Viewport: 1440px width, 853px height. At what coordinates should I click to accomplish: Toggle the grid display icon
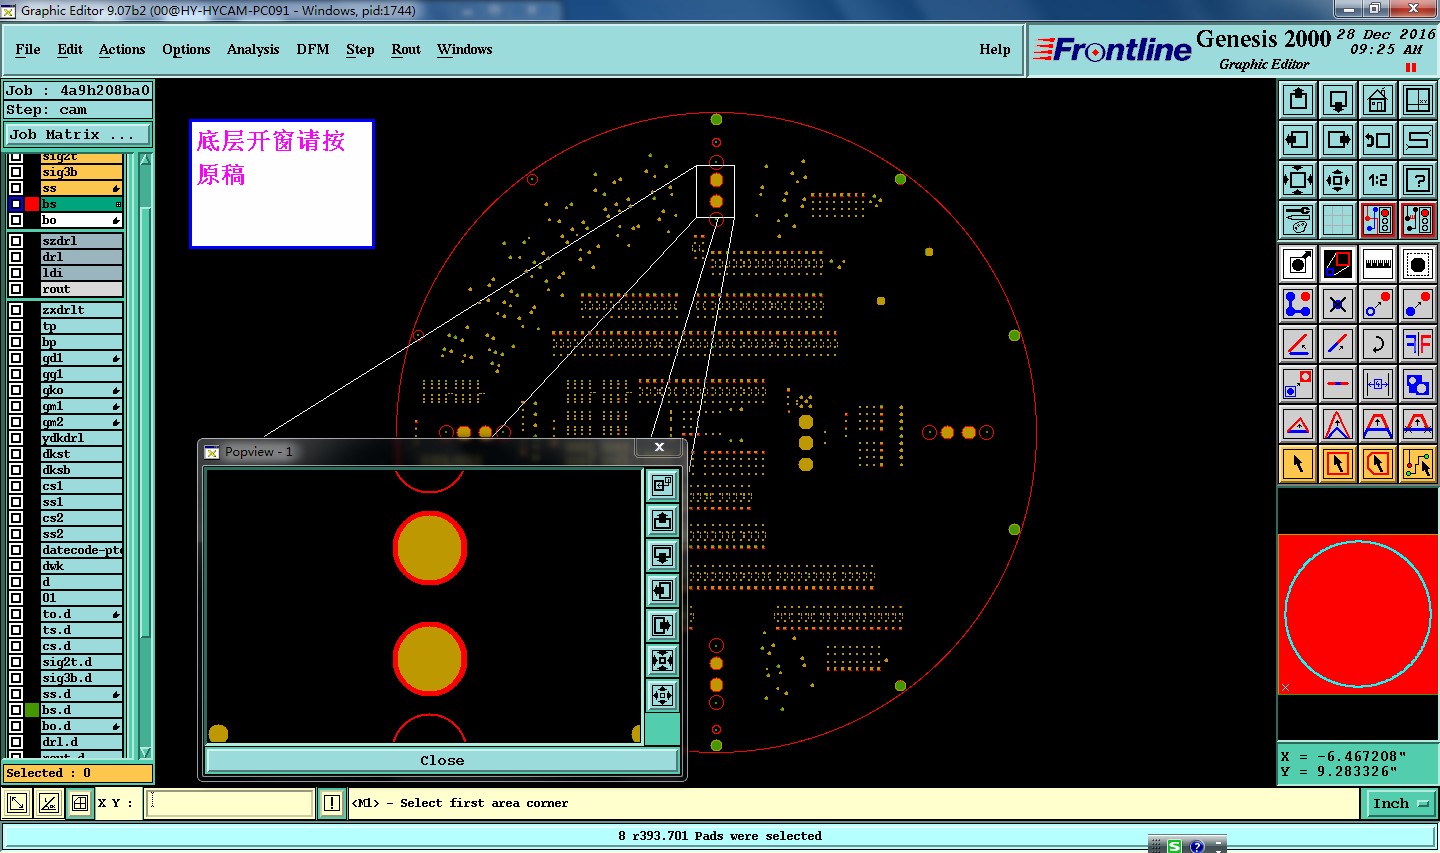point(1338,220)
